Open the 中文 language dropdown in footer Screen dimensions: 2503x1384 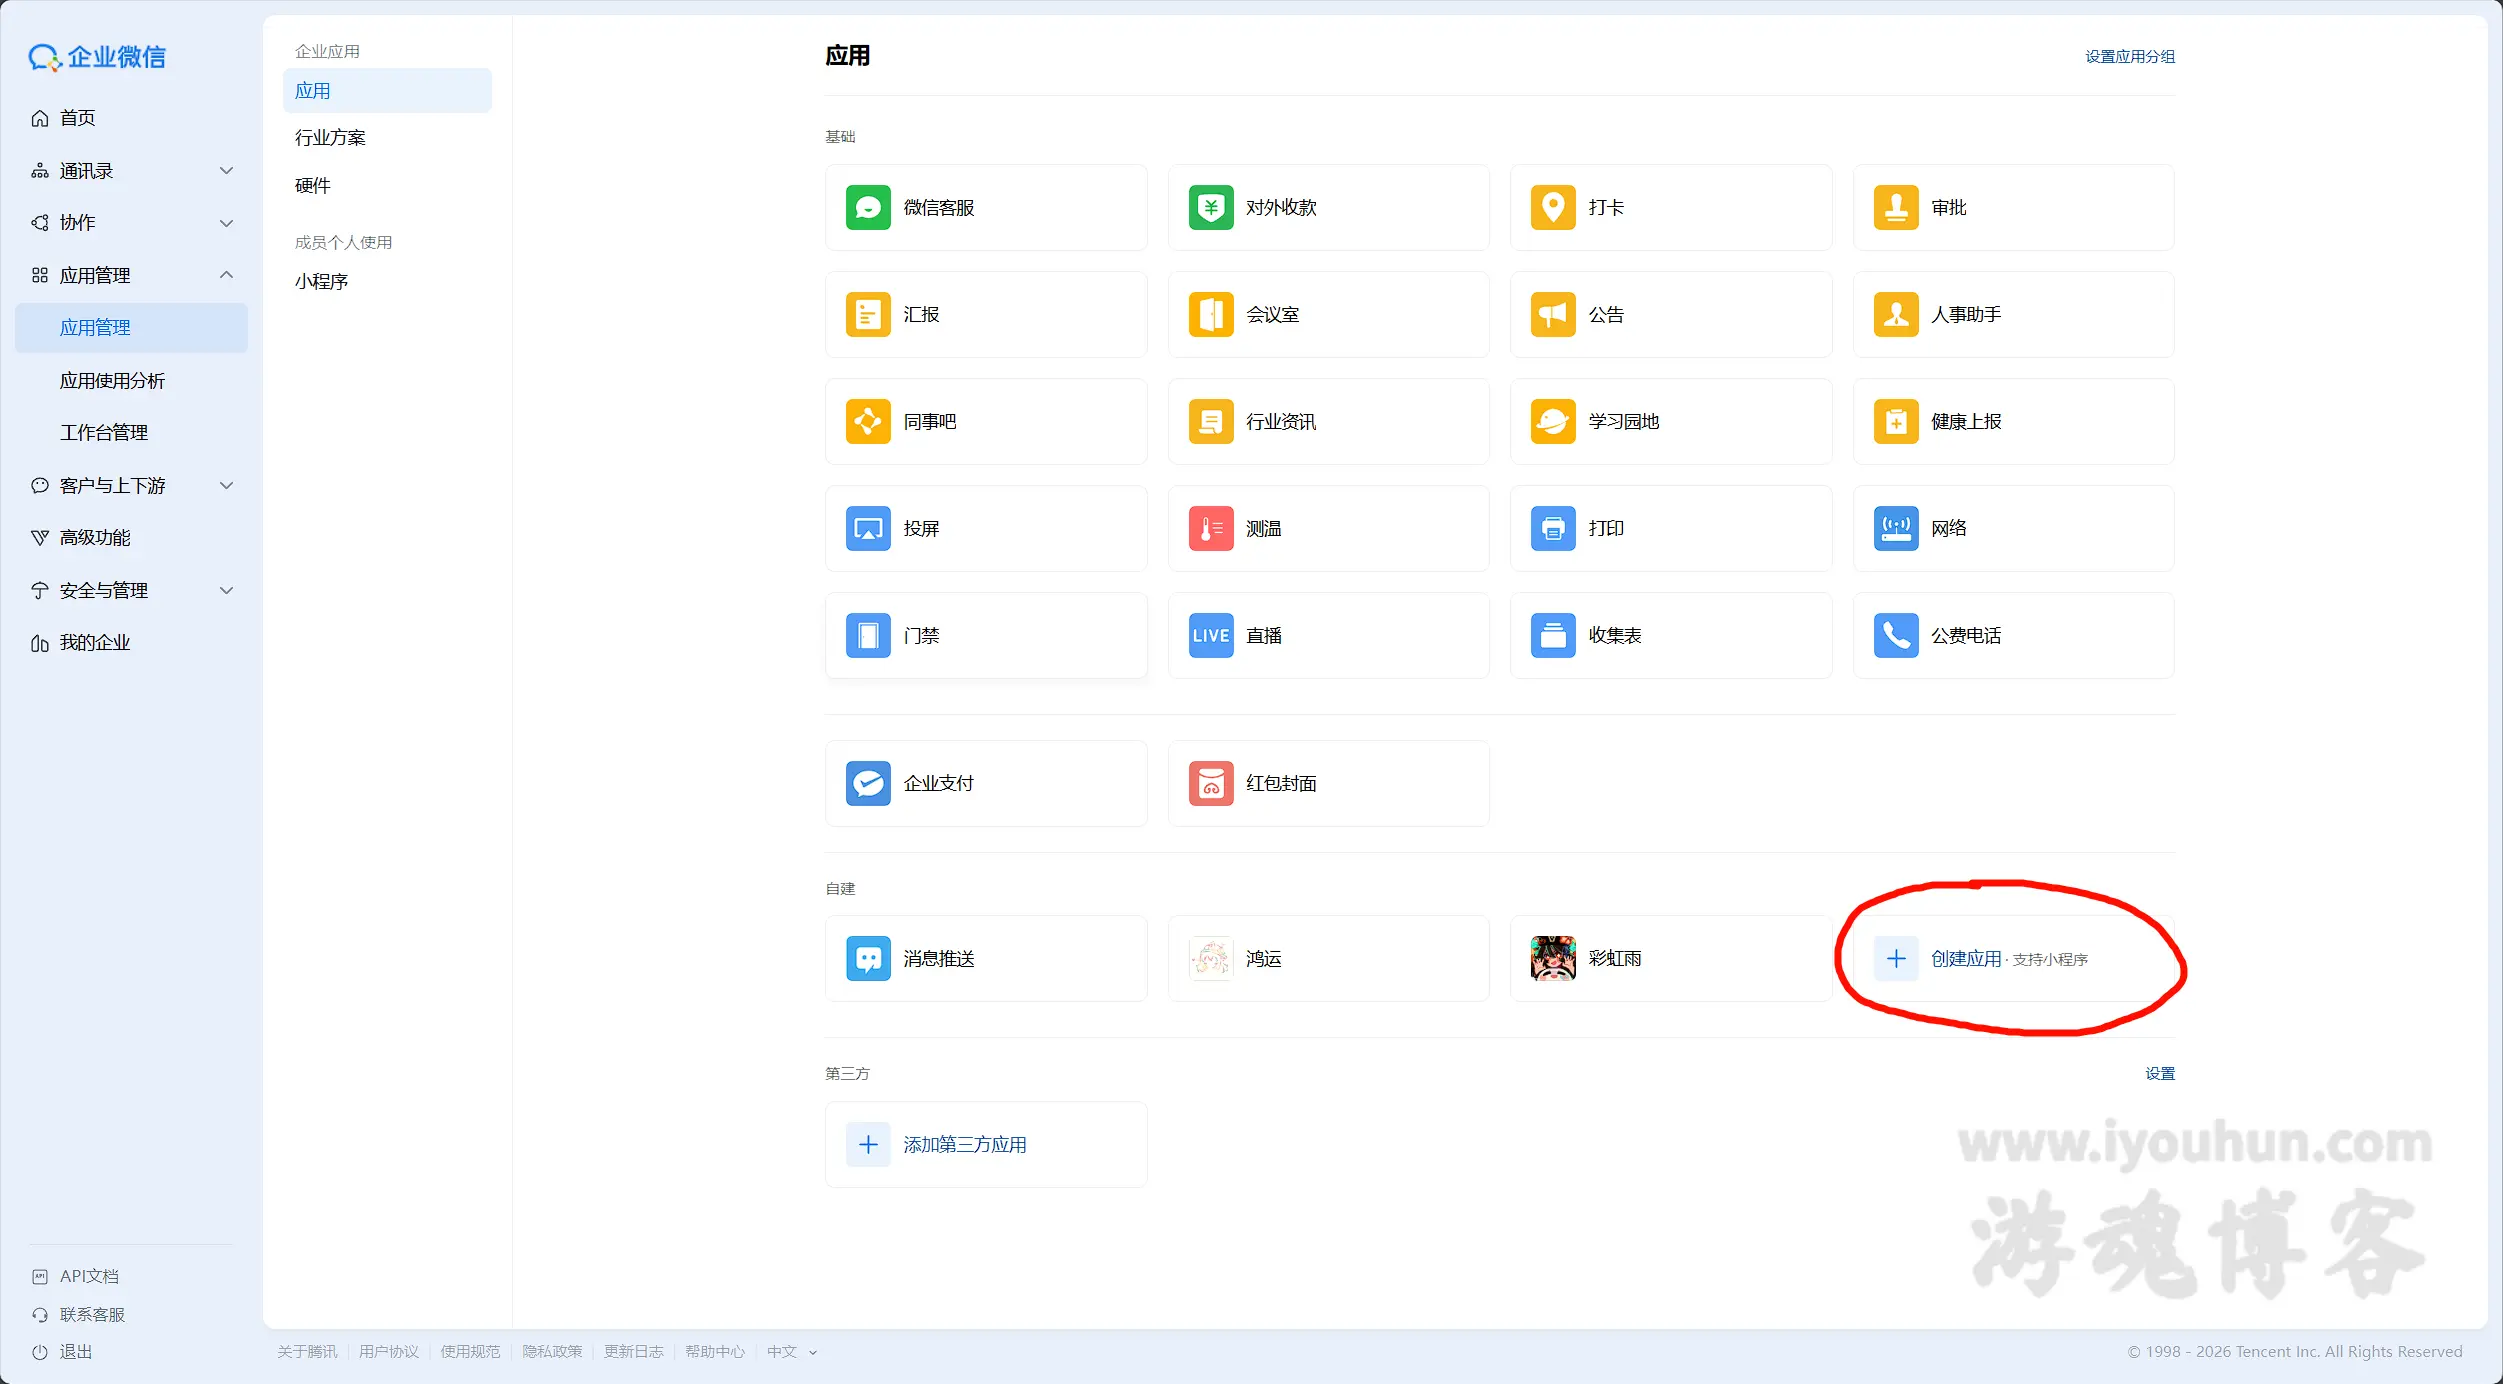(x=791, y=1352)
